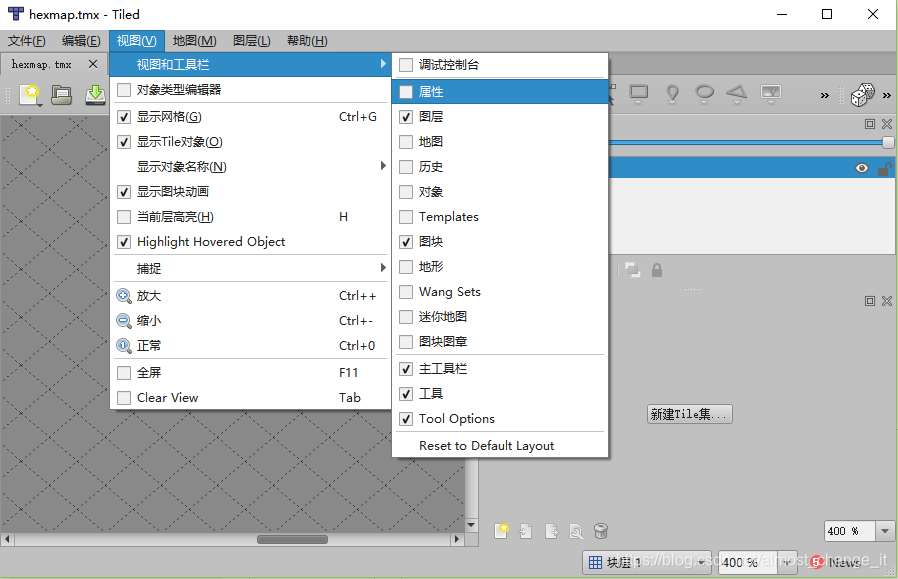Toggle the 显示网格 show grid checkbox
The height and width of the screenshot is (579, 898).
(x=124, y=117)
